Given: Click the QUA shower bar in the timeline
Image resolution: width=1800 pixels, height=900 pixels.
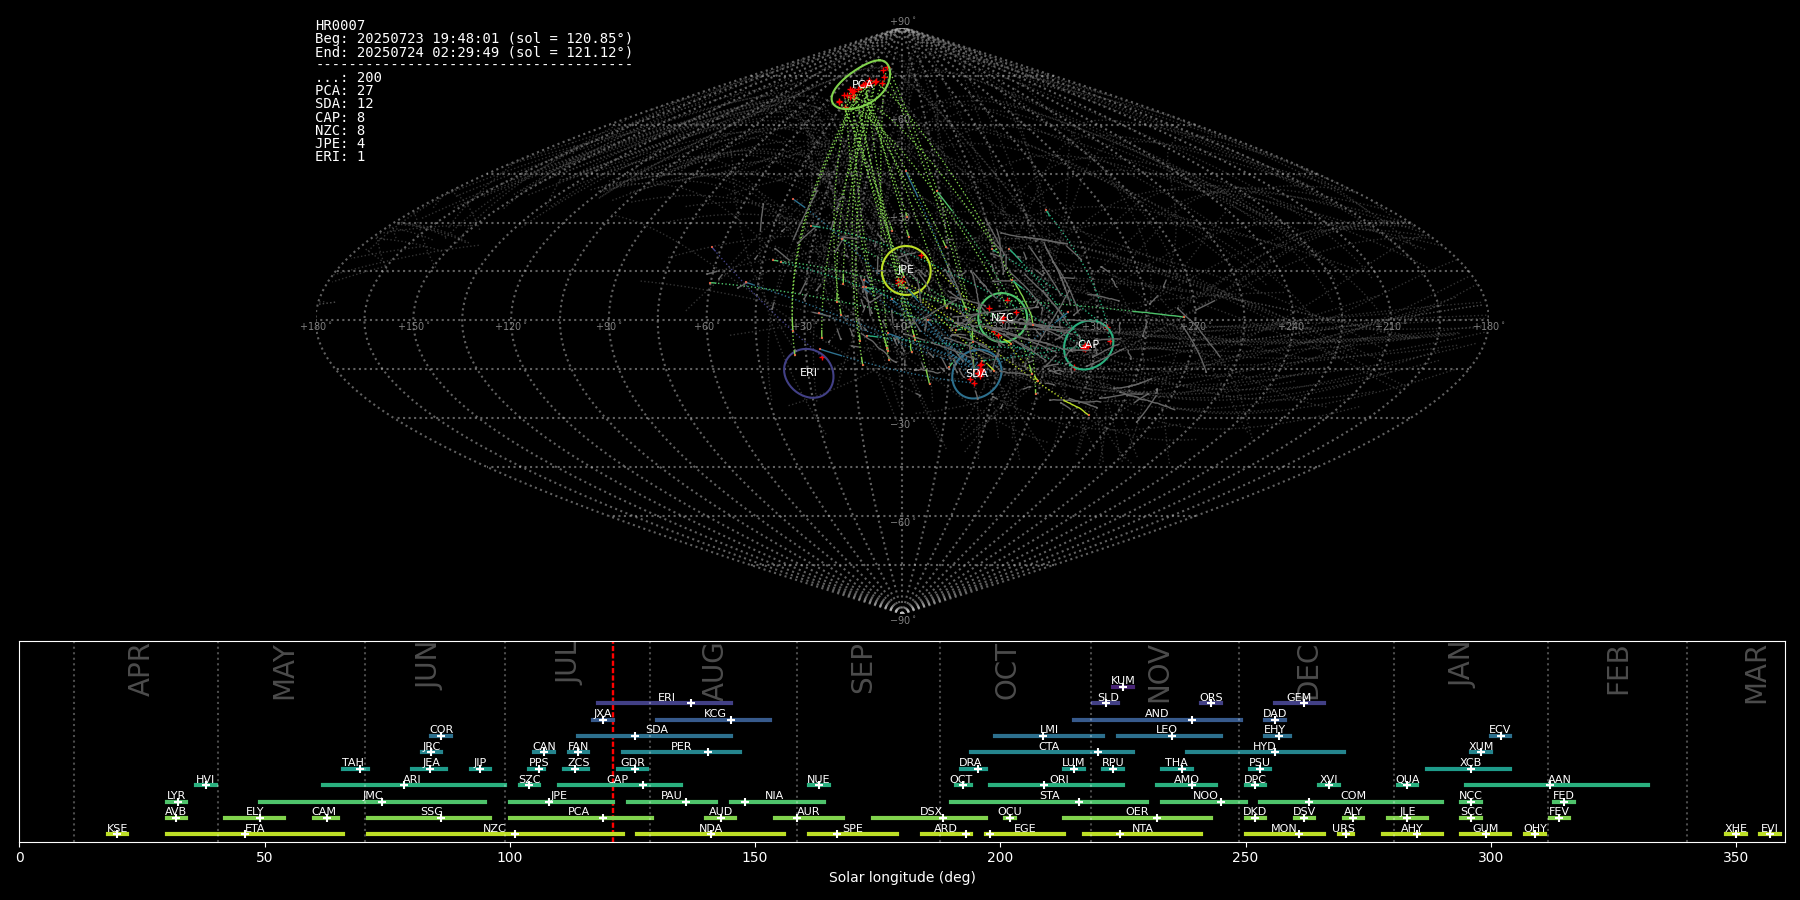Looking at the screenshot, I should pos(1407,785).
